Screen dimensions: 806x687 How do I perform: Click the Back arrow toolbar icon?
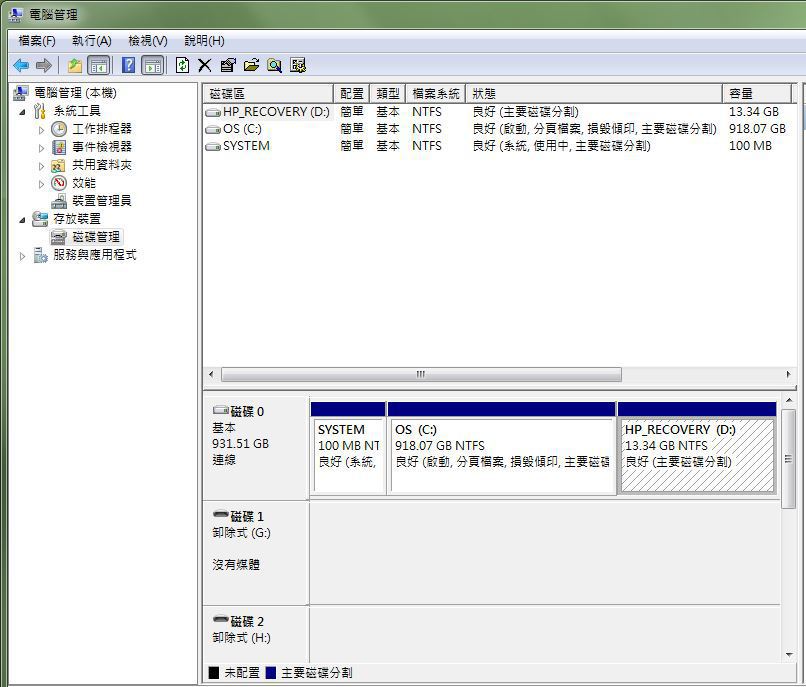[21, 65]
